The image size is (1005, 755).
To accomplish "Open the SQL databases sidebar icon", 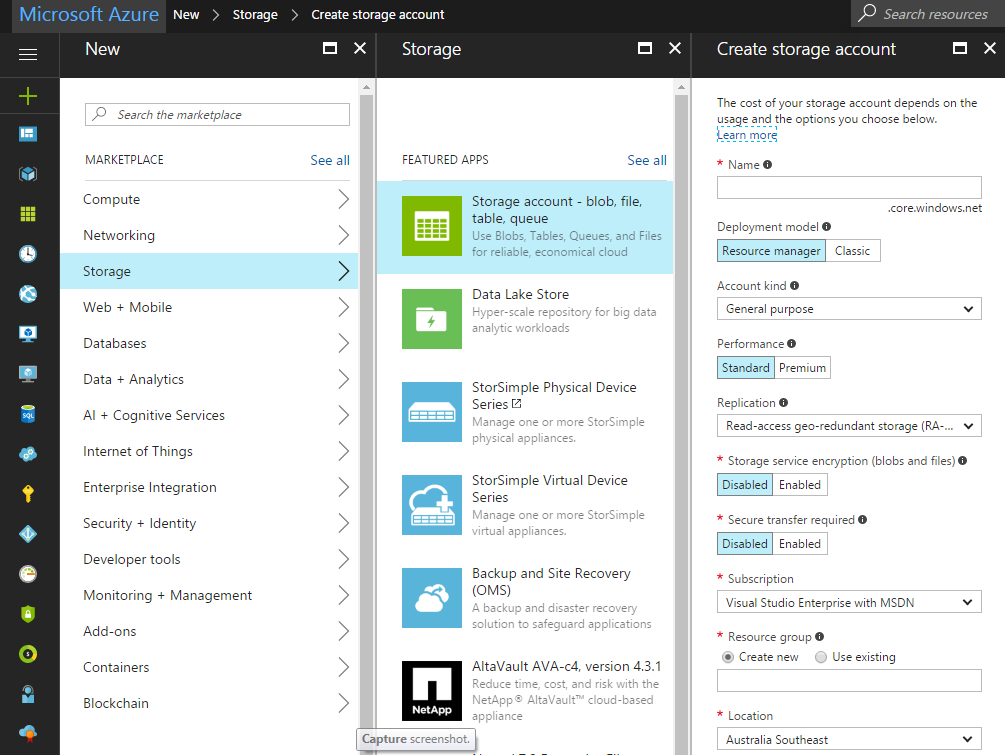I will pyautogui.click(x=28, y=414).
